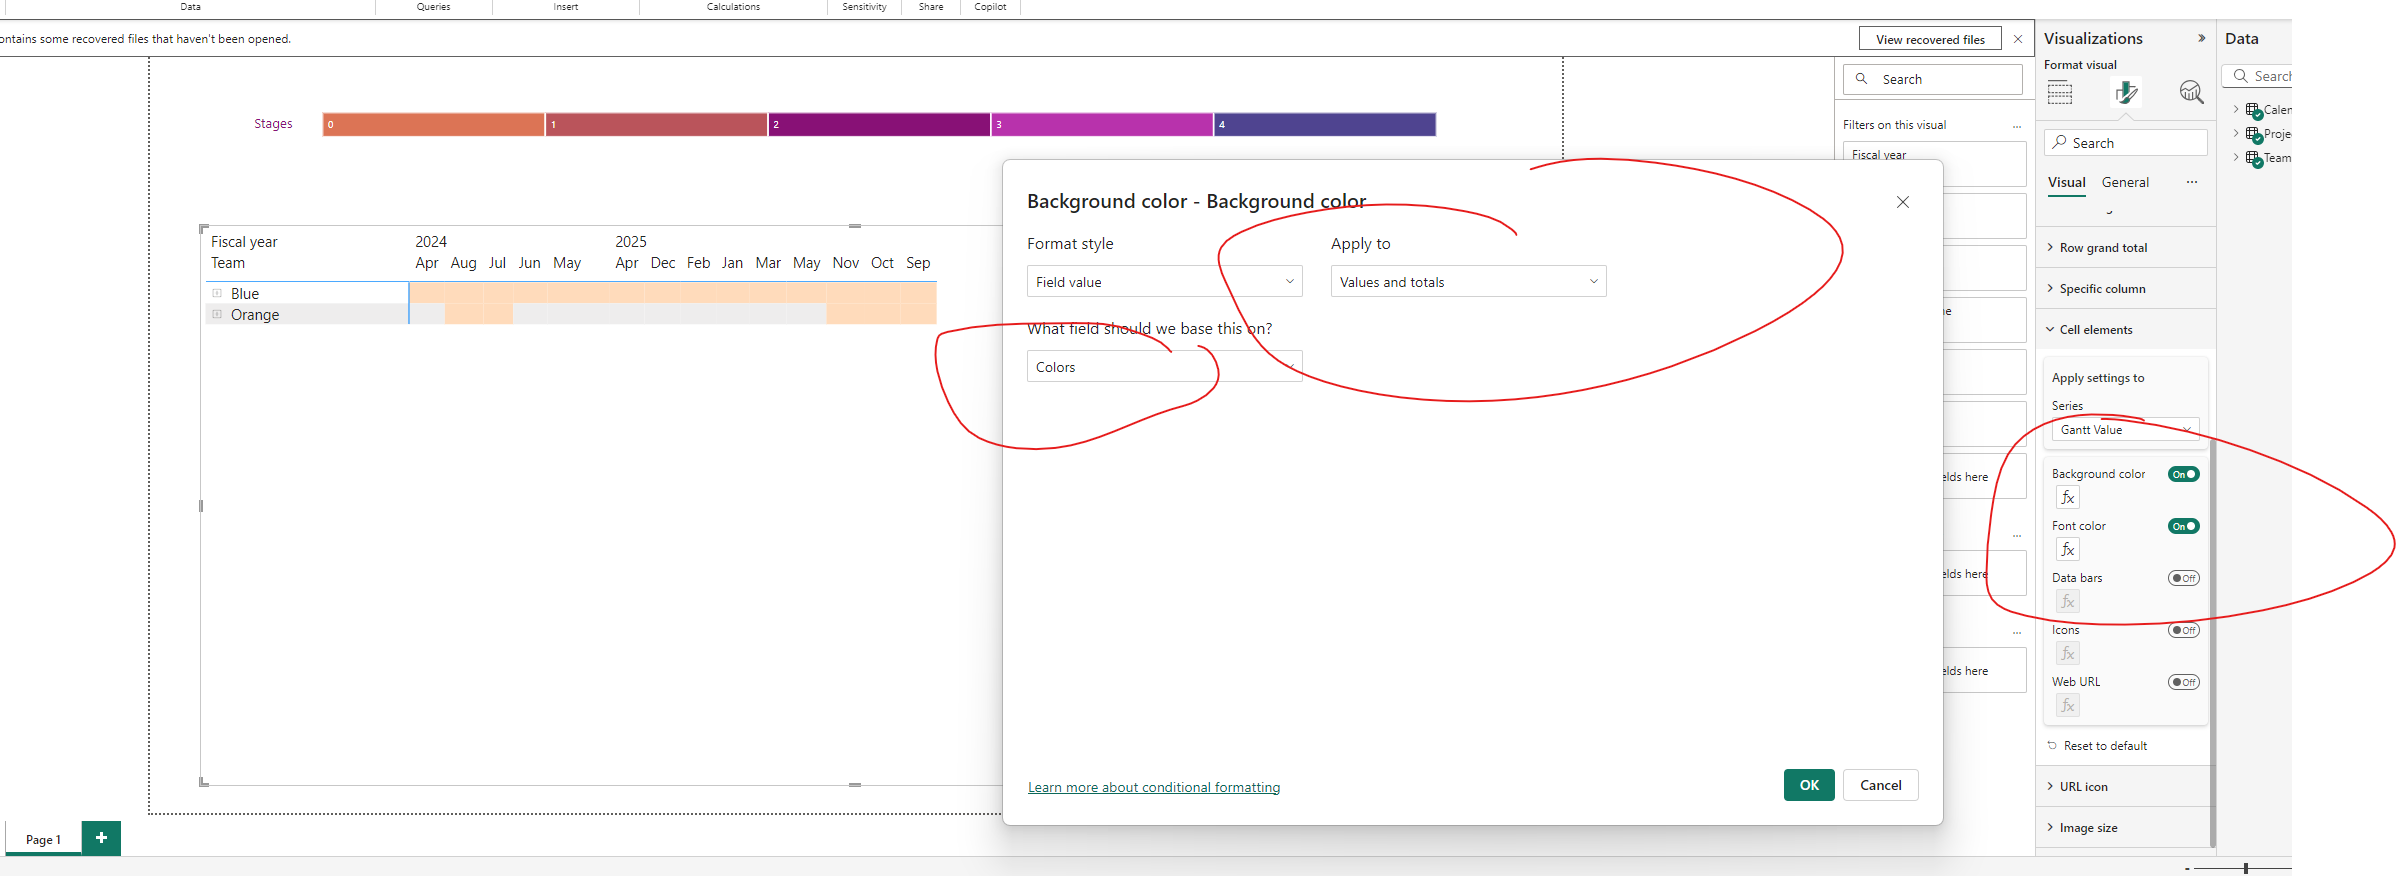2399x876 pixels.
Task: Expand the Blue team row
Action: [x=217, y=293]
